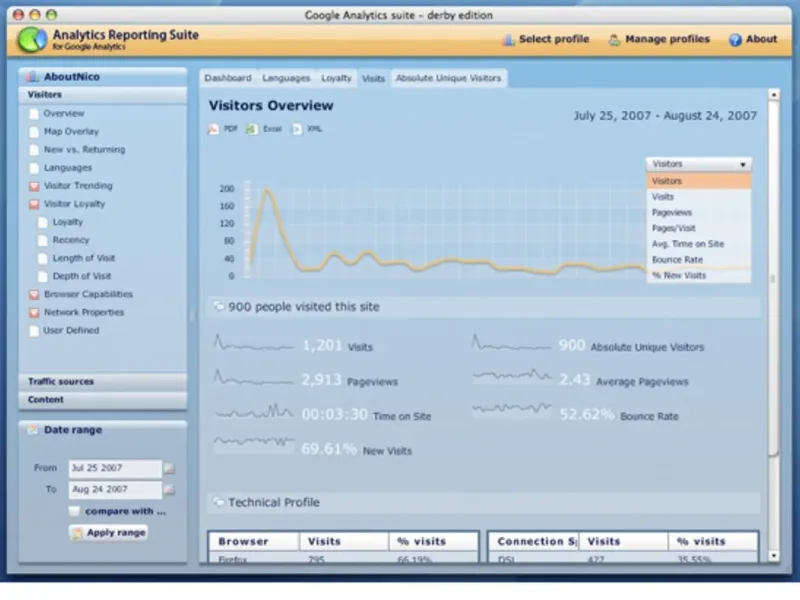Image resolution: width=800 pixels, height=600 pixels.
Task: Sort by Browser column header
Action: point(254,541)
